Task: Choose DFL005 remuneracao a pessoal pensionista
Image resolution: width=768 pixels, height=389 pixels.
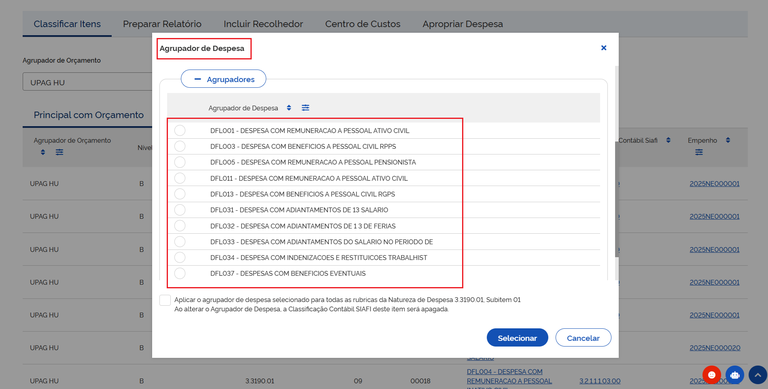Action: click(180, 162)
